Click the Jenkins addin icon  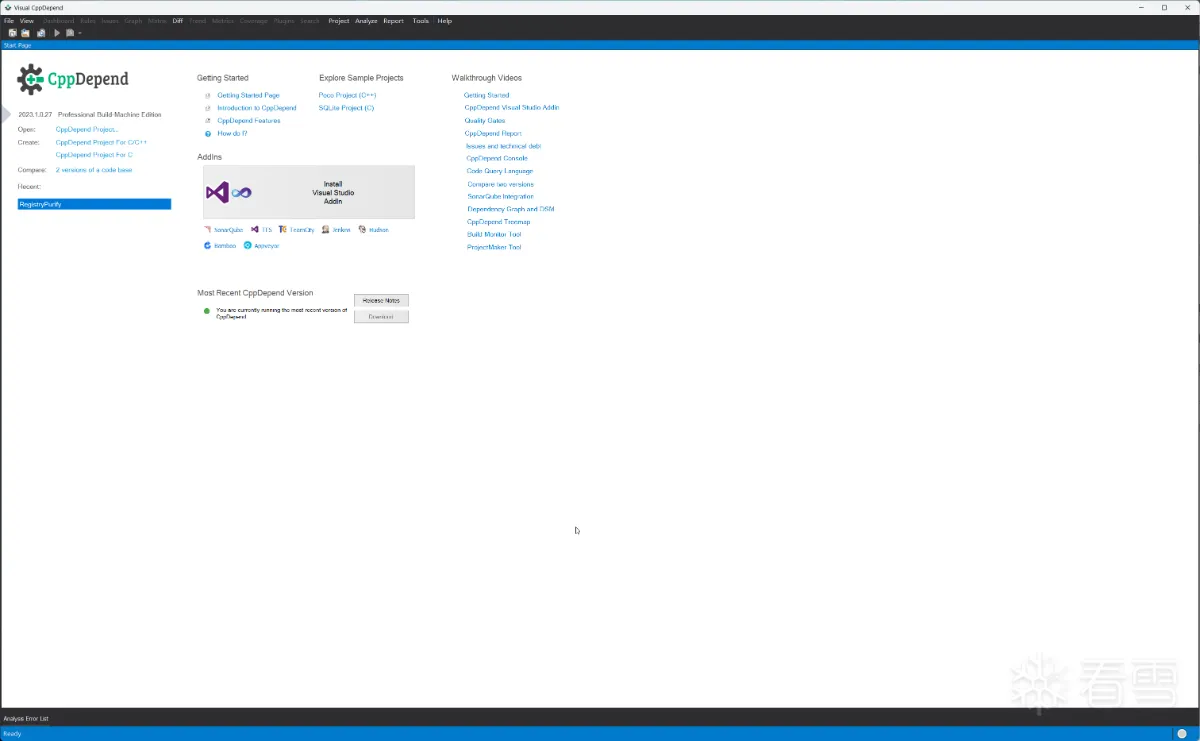pos(326,230)
